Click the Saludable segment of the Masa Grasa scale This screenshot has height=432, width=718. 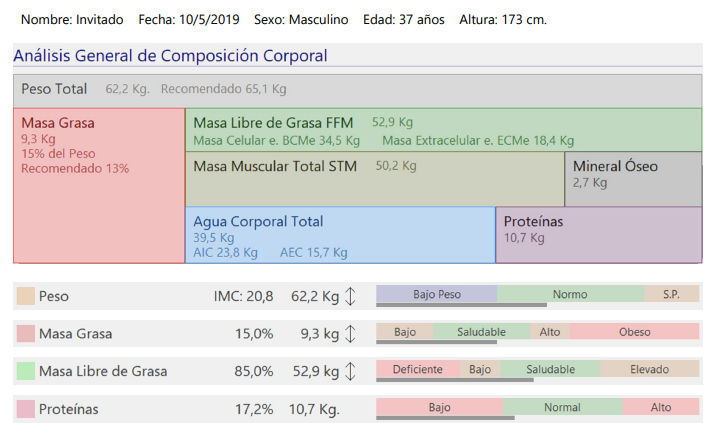pyautogui.click(x=481, y=332)
